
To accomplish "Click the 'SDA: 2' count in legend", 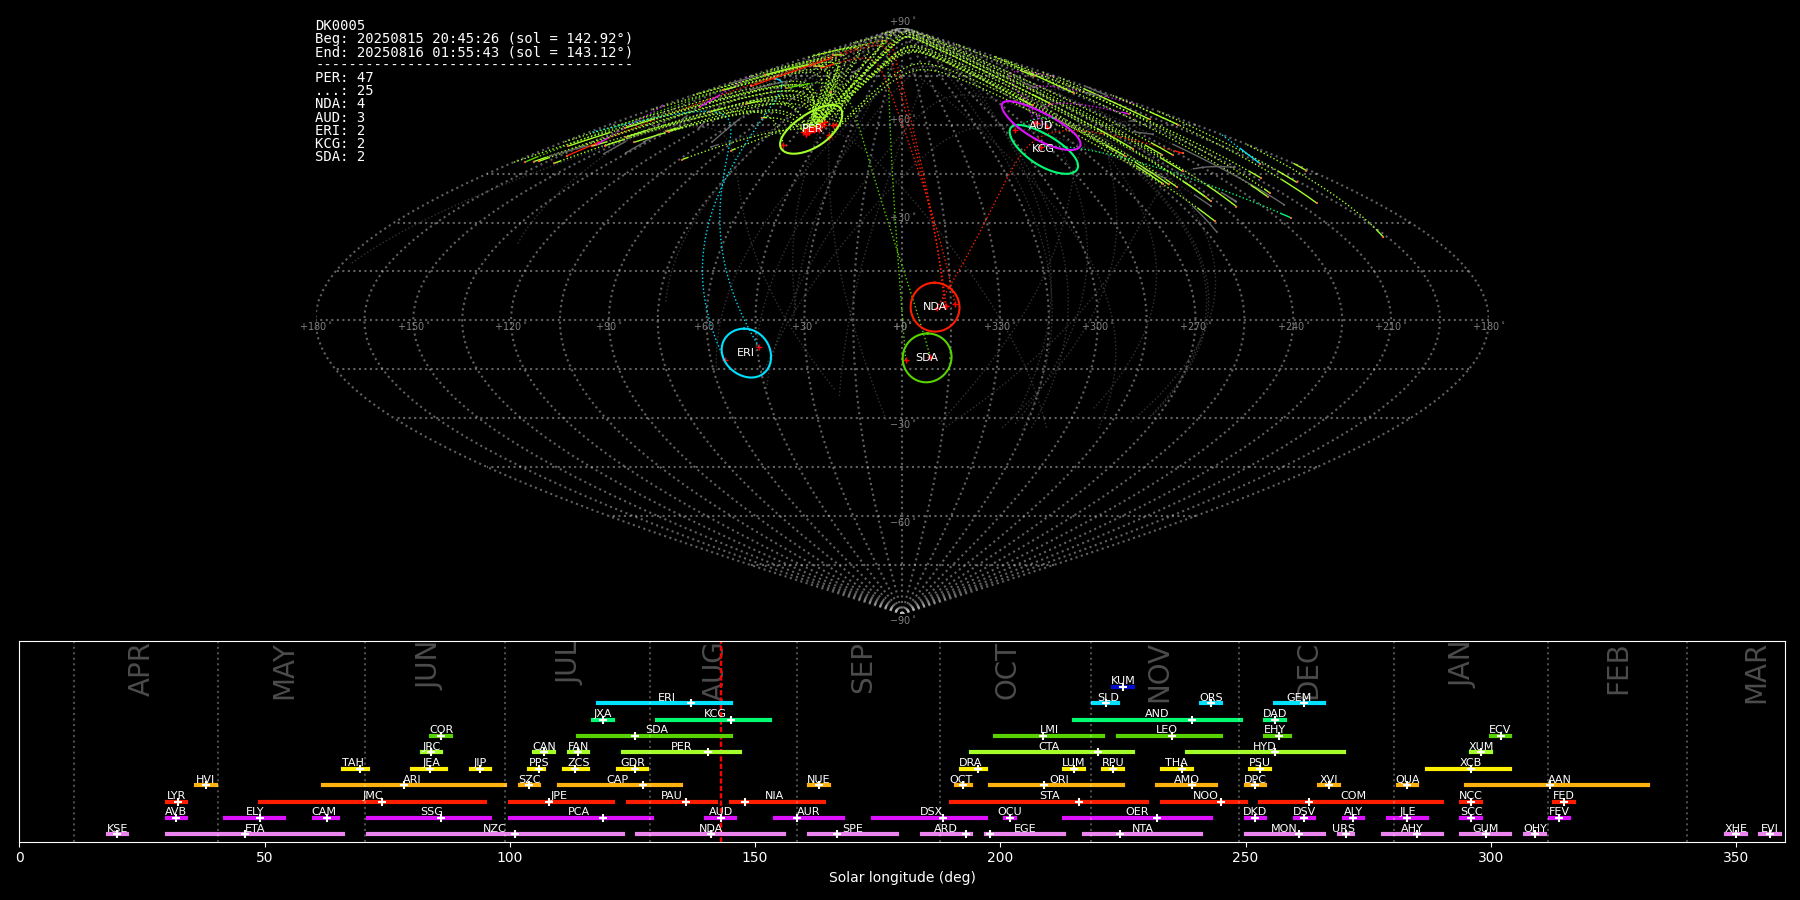I will click(x=340, y=156).
